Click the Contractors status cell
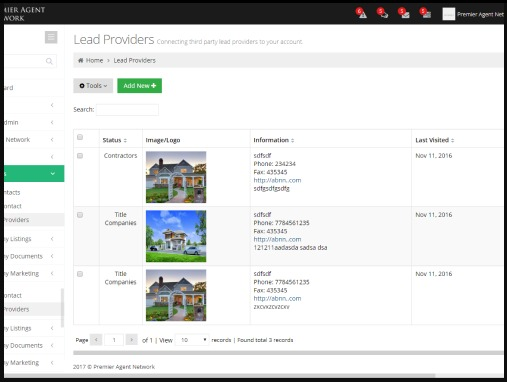Image resolution: width=507 pixels, height=382 pixels. (120, 156)
